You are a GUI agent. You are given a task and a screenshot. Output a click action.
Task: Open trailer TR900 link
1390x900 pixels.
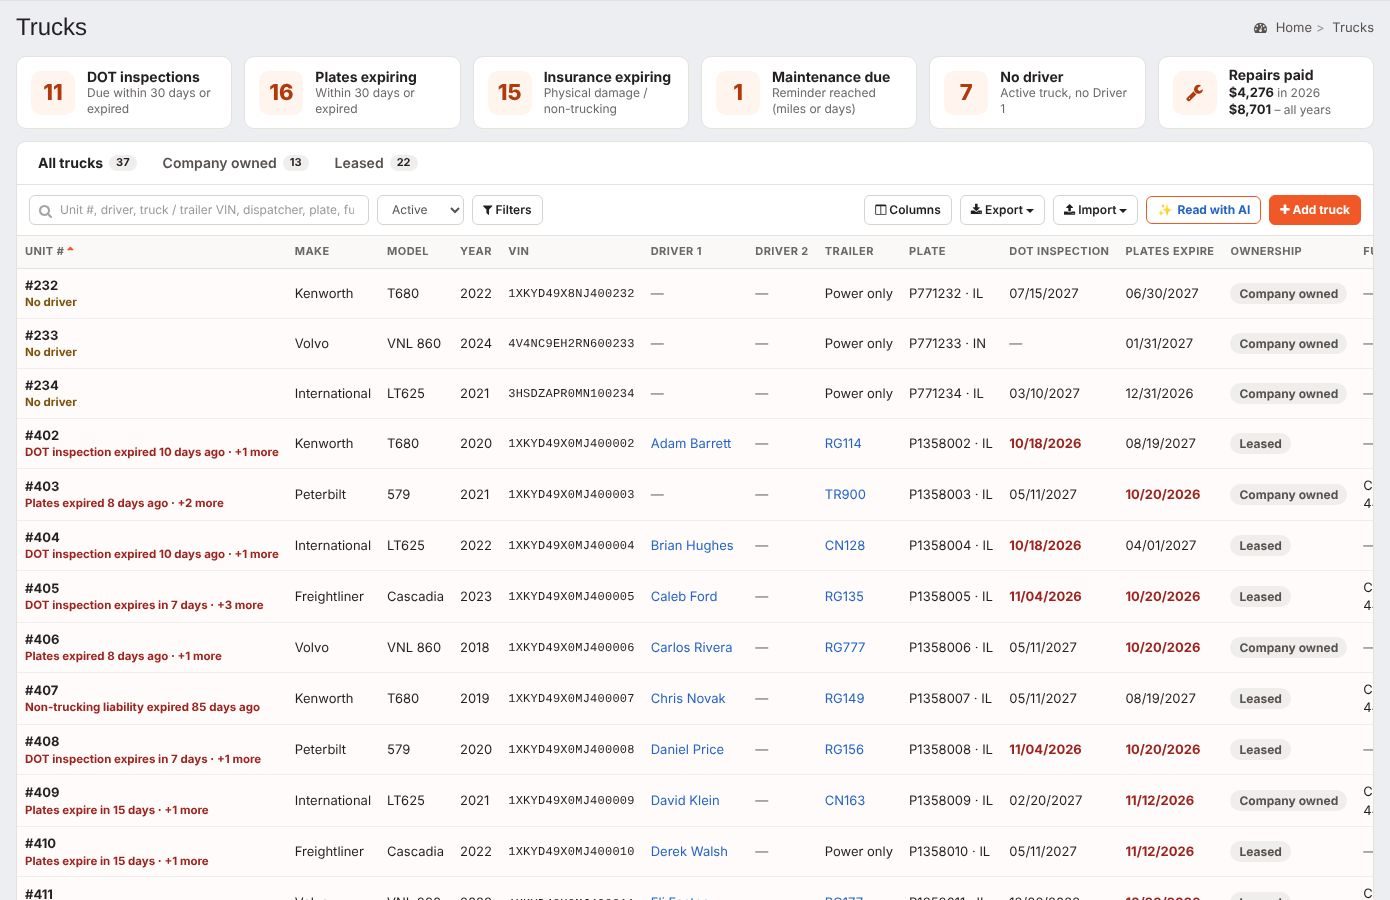pos(845,494)
